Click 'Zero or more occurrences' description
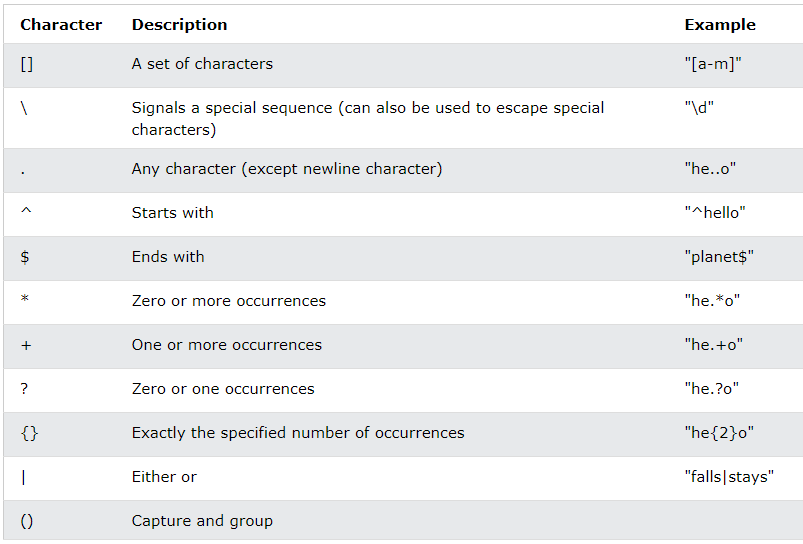Image resolution: width=803 pixels, height=544 pixels. [228, 301]
